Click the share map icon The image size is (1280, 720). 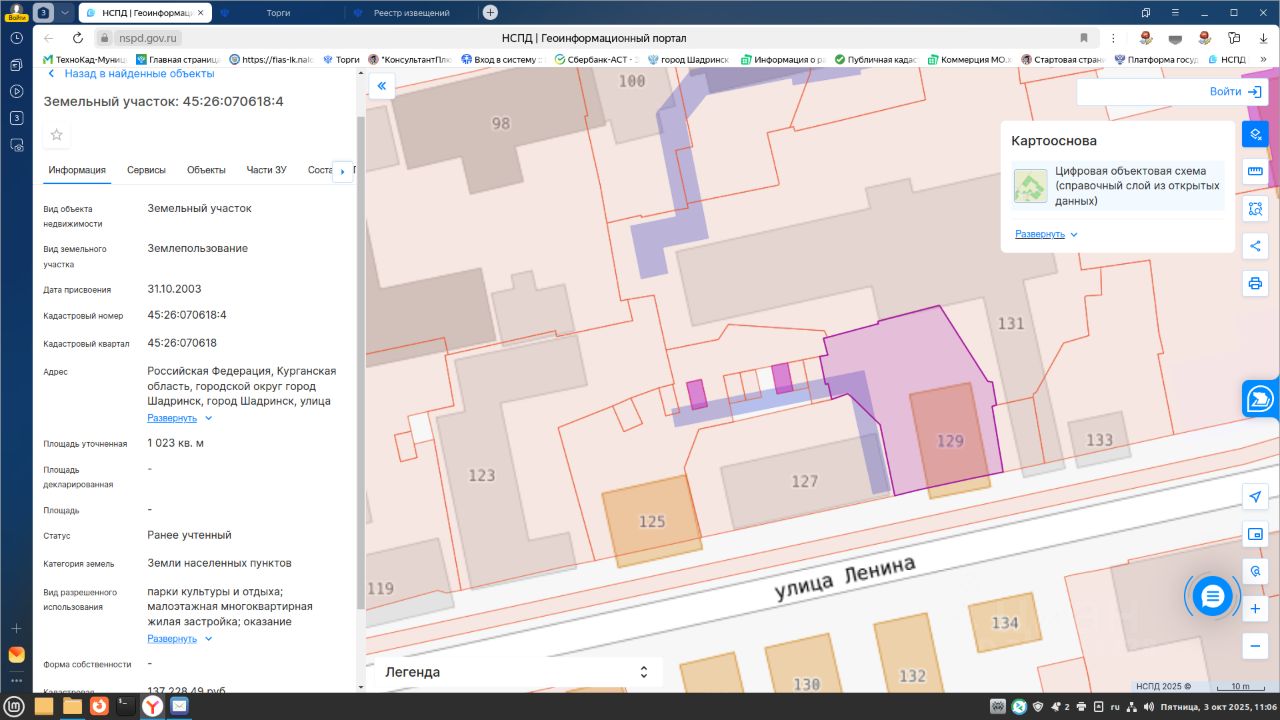pyautogui.click(x=1255, y=246)
